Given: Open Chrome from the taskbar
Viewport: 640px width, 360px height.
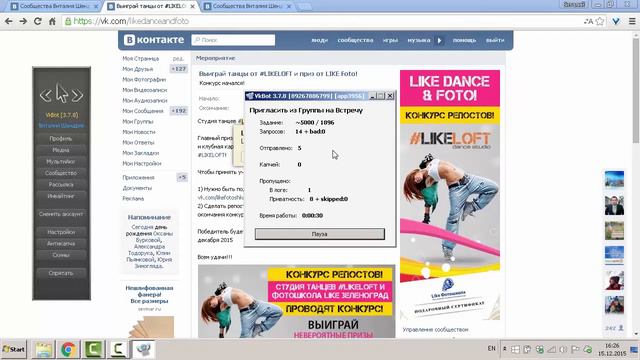Looking at the screenshot, I should pyautogui.click(x=69, y=349).
